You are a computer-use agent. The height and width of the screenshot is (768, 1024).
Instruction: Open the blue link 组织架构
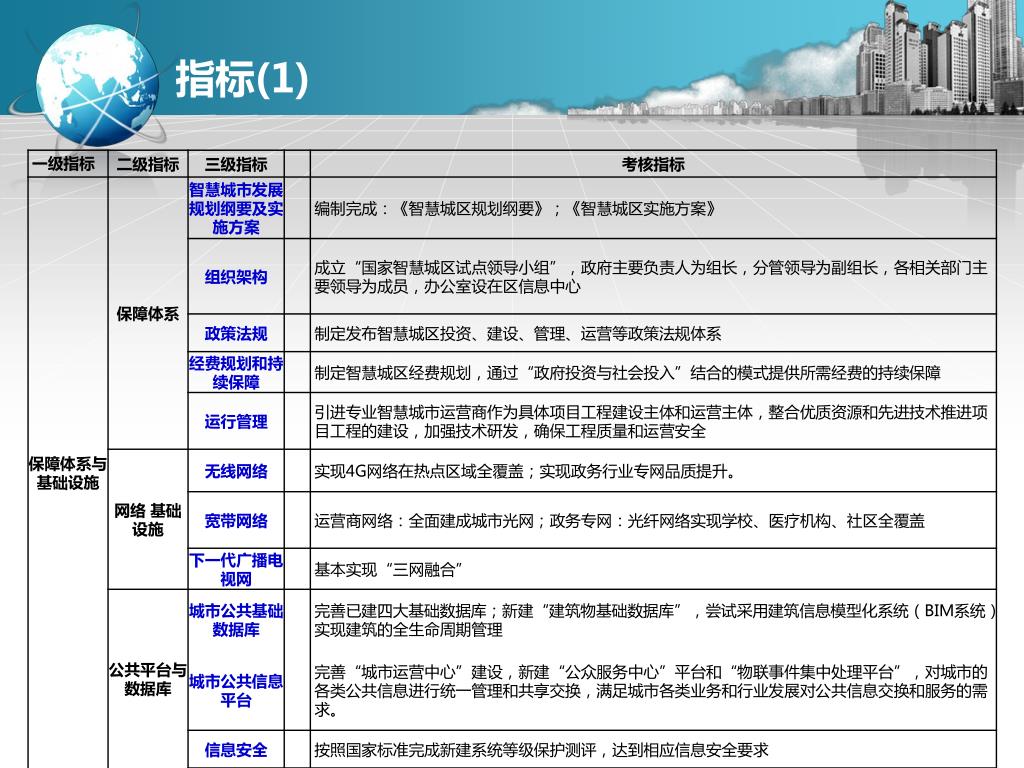click(x=236, y=277)
